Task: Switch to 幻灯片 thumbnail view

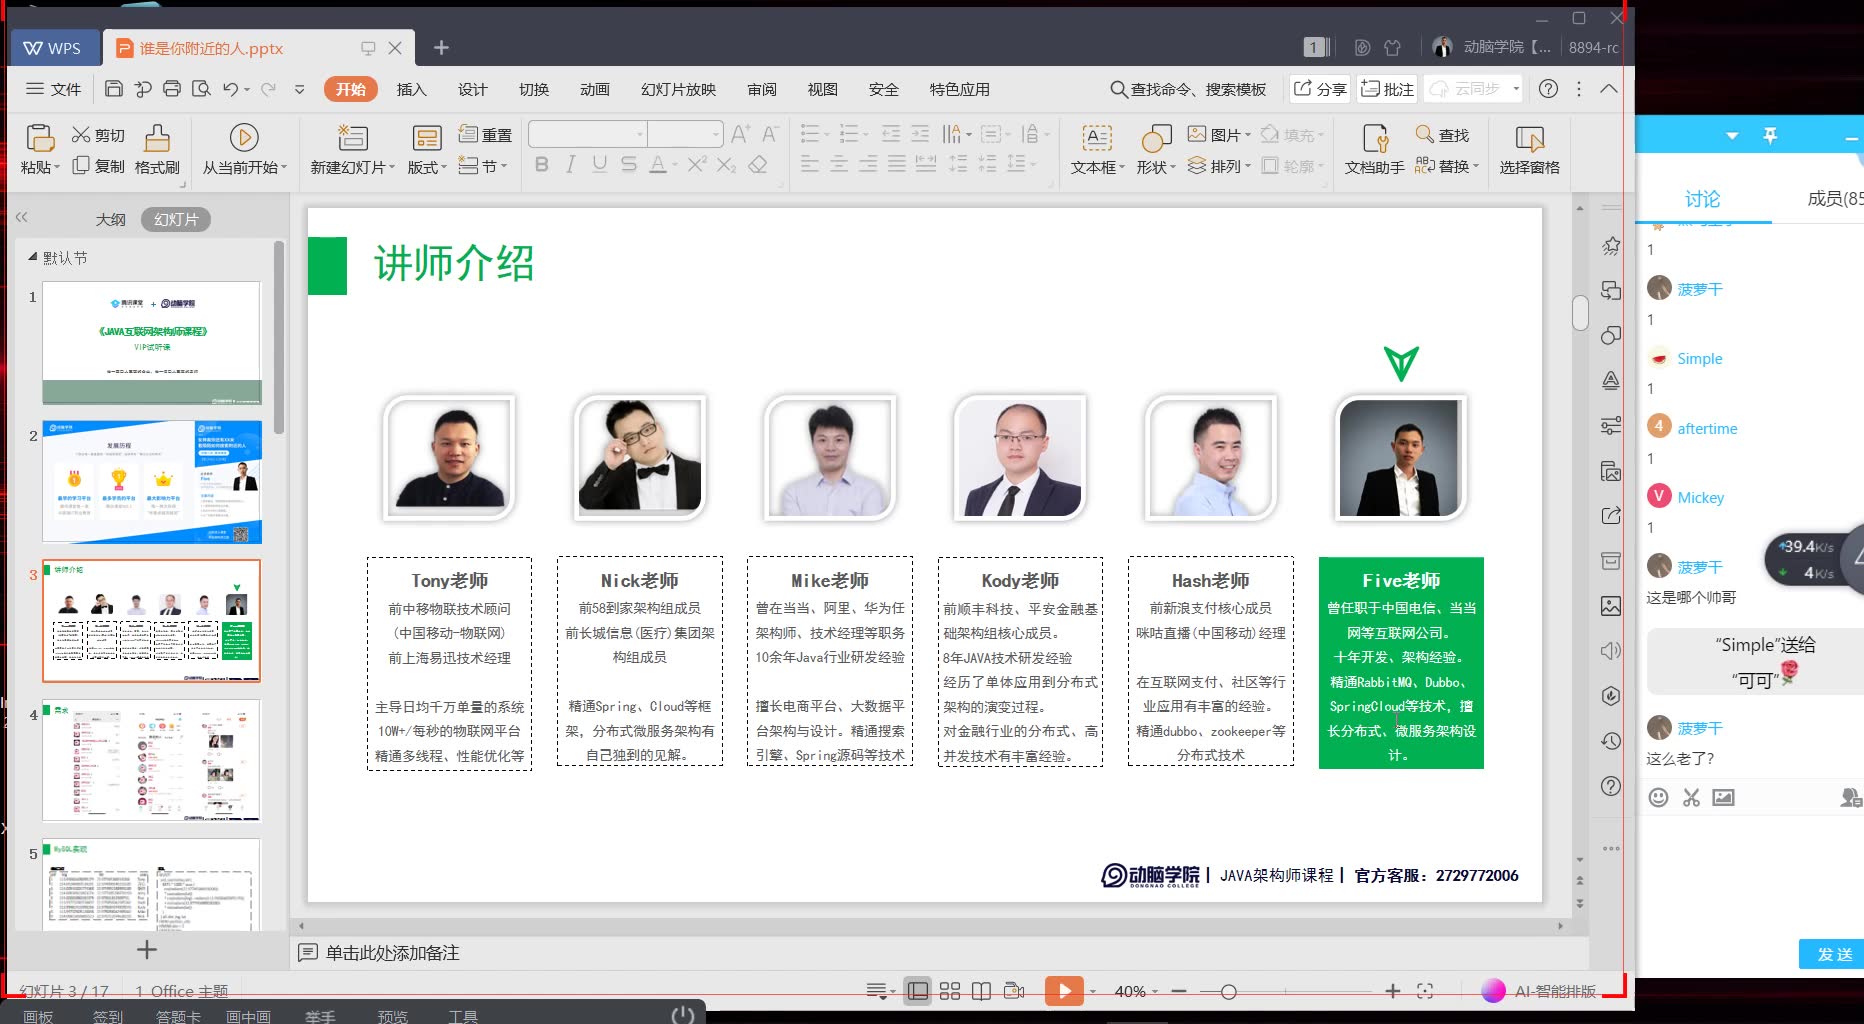Action: point(176,219)
